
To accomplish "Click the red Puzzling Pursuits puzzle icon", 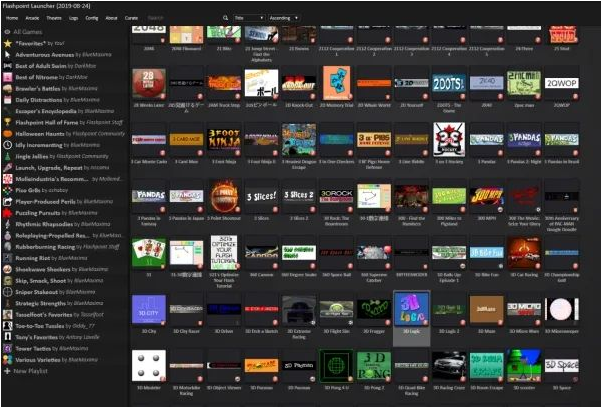I will coord(8,213).
